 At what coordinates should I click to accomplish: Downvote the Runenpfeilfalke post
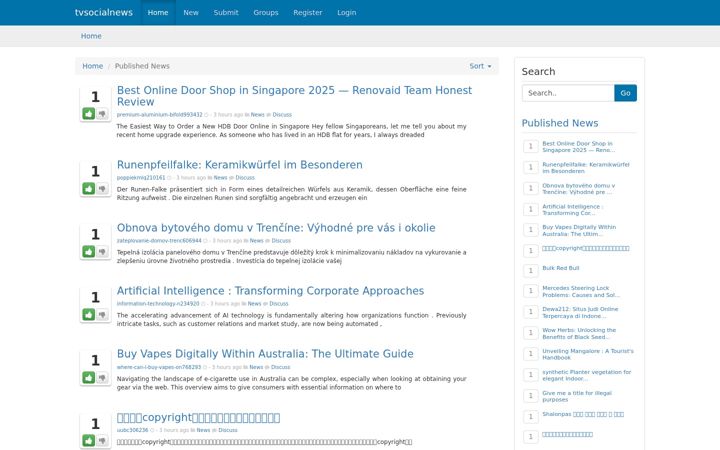102,188
